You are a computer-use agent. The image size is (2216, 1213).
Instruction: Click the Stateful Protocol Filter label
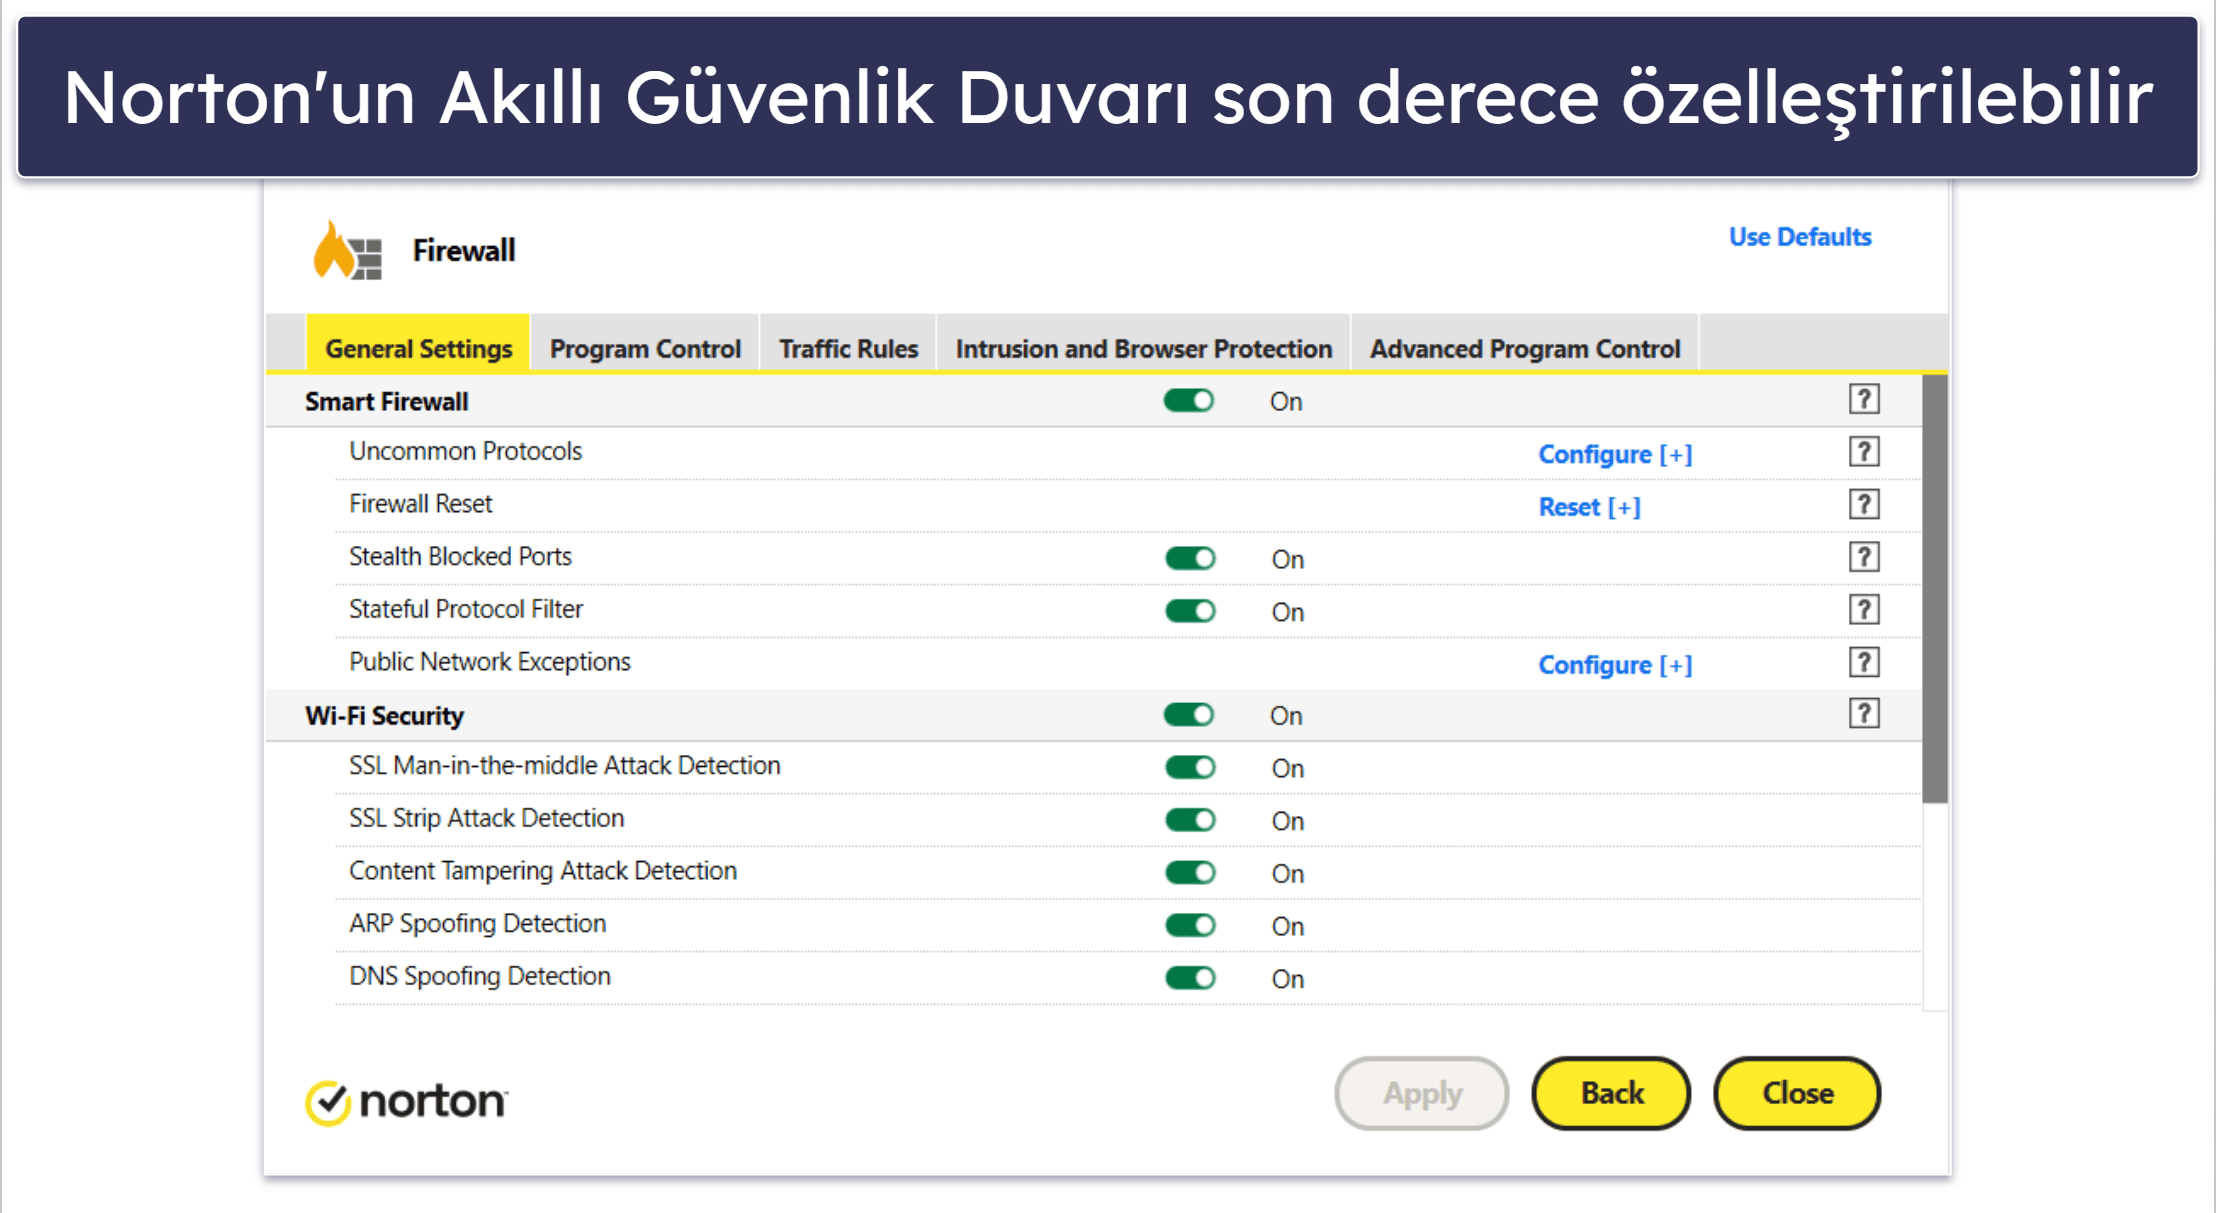click(x=466, y=609)
